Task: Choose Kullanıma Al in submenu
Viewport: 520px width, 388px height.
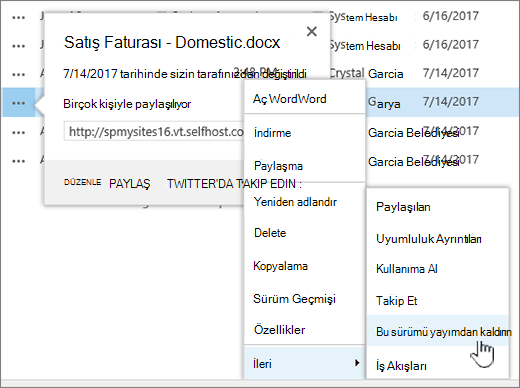Action: [x=437, y=269]
